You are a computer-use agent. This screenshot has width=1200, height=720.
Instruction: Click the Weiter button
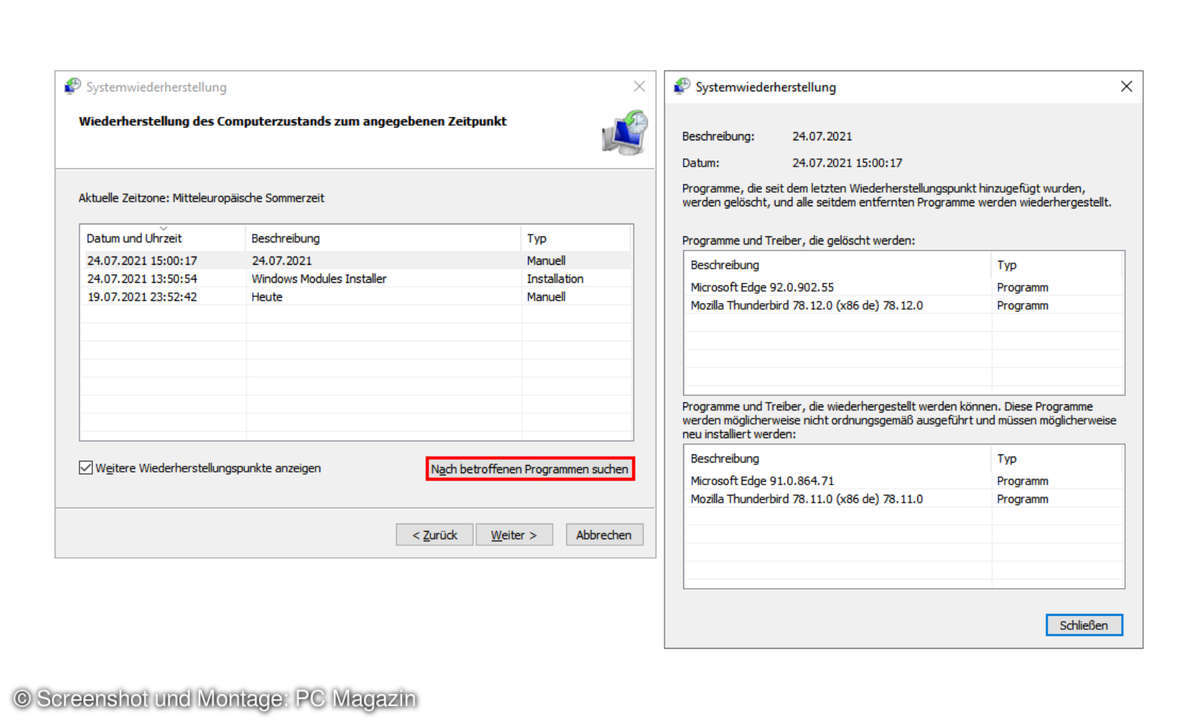pos(514,535)
